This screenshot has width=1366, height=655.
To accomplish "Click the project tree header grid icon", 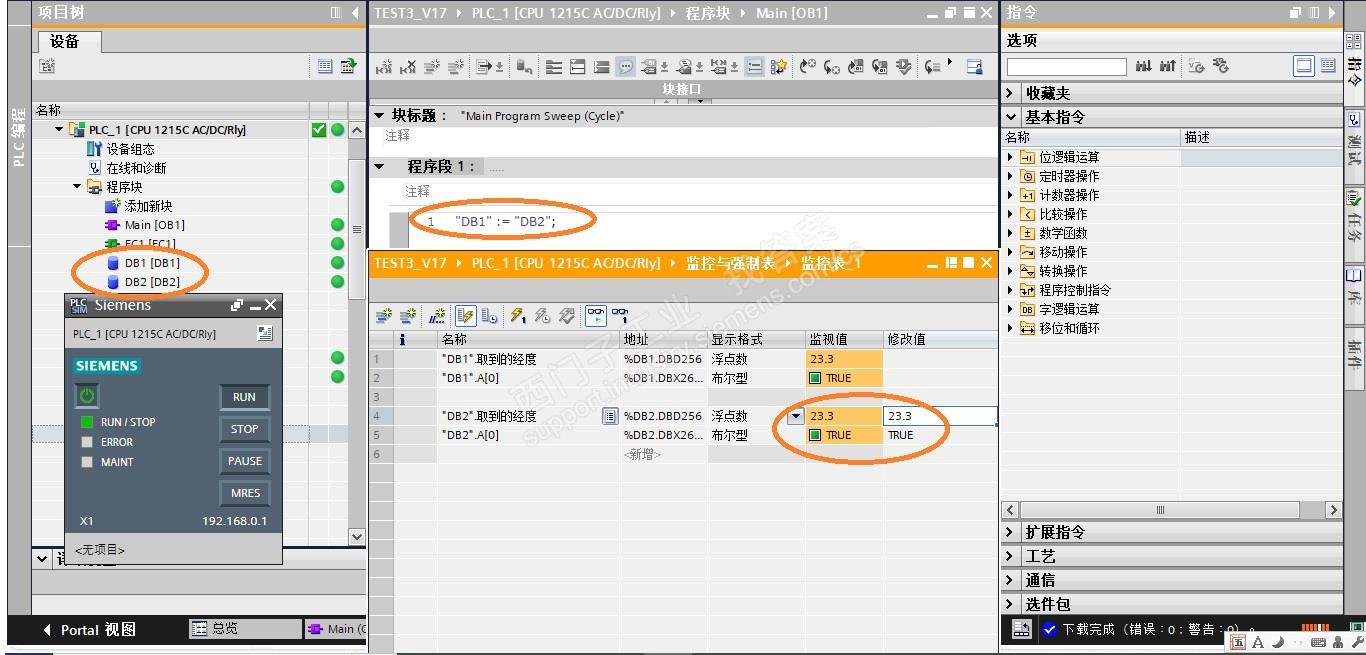I will (335, 13).
